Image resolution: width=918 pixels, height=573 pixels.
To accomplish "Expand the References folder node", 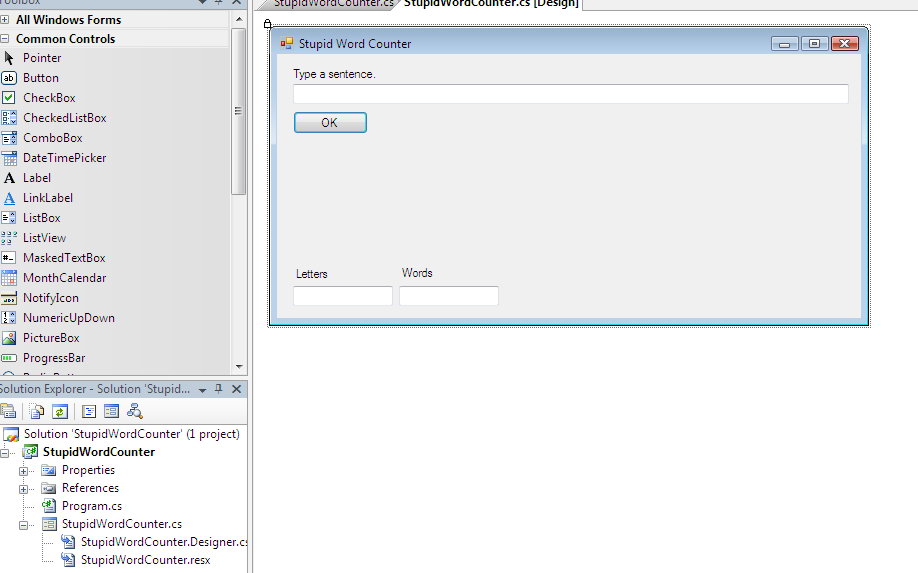I will point(23,489).
